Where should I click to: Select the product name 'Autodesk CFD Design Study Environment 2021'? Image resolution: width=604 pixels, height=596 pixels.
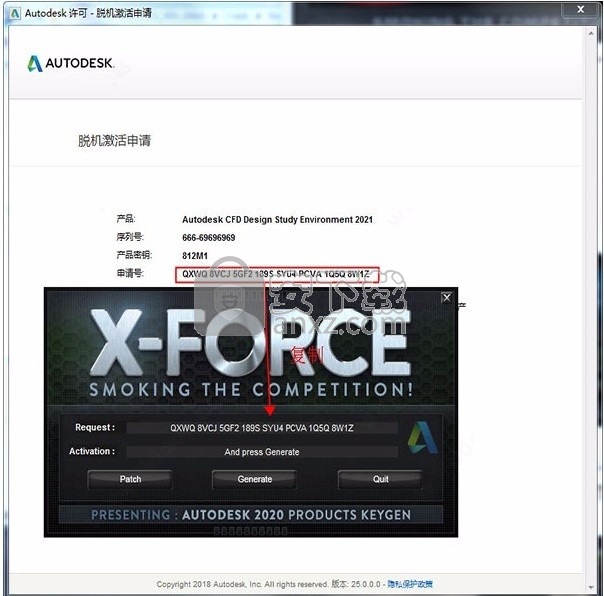(x=277, y=220)
